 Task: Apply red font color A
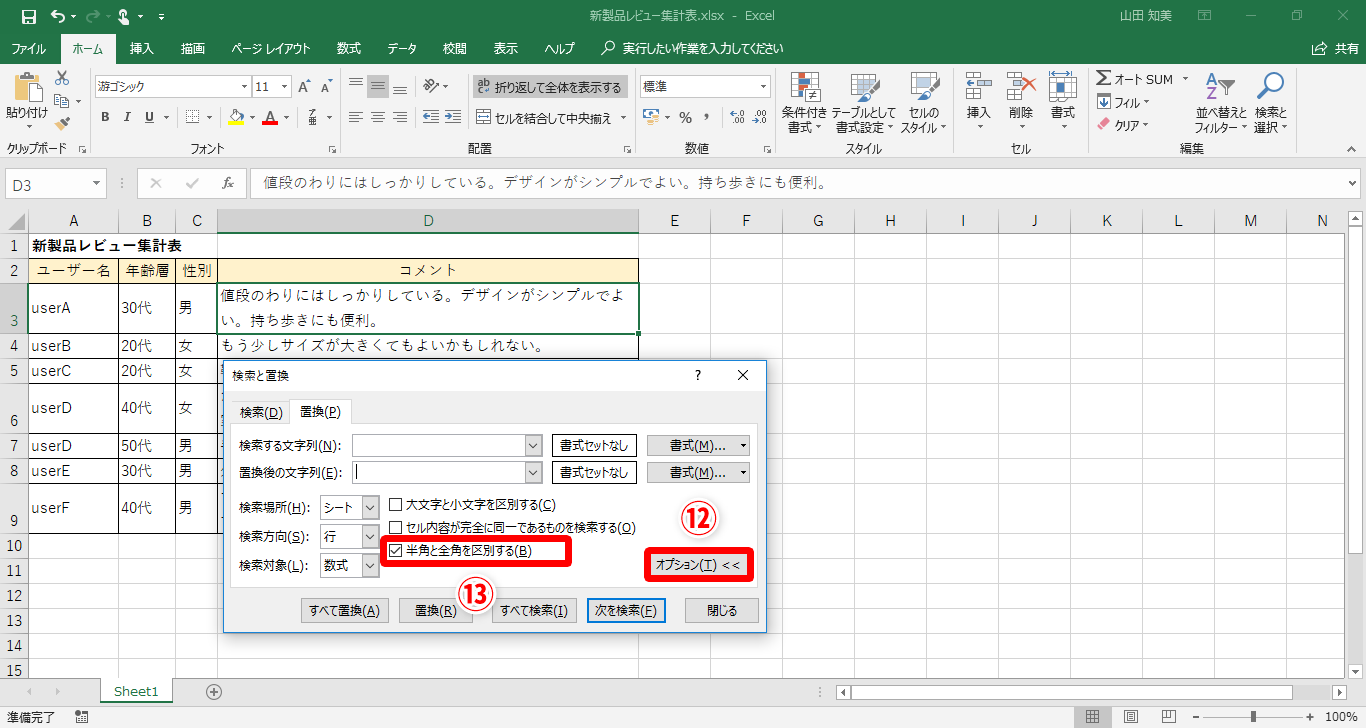[269, 117]
